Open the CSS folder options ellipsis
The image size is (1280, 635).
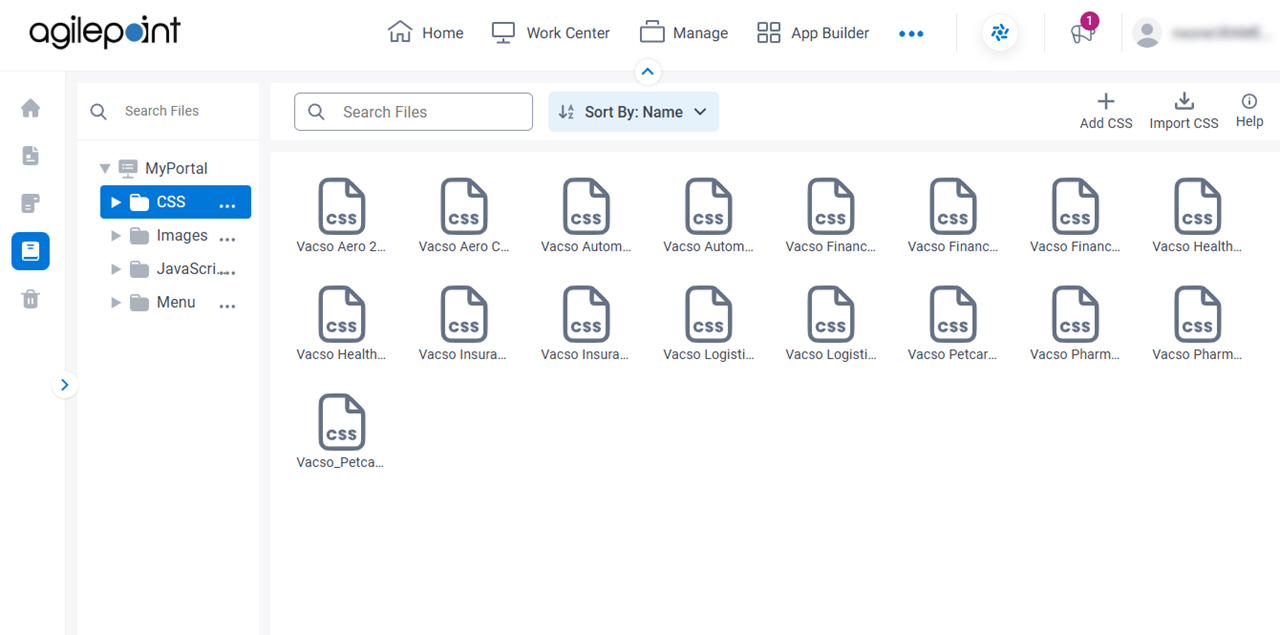(228, 205)
